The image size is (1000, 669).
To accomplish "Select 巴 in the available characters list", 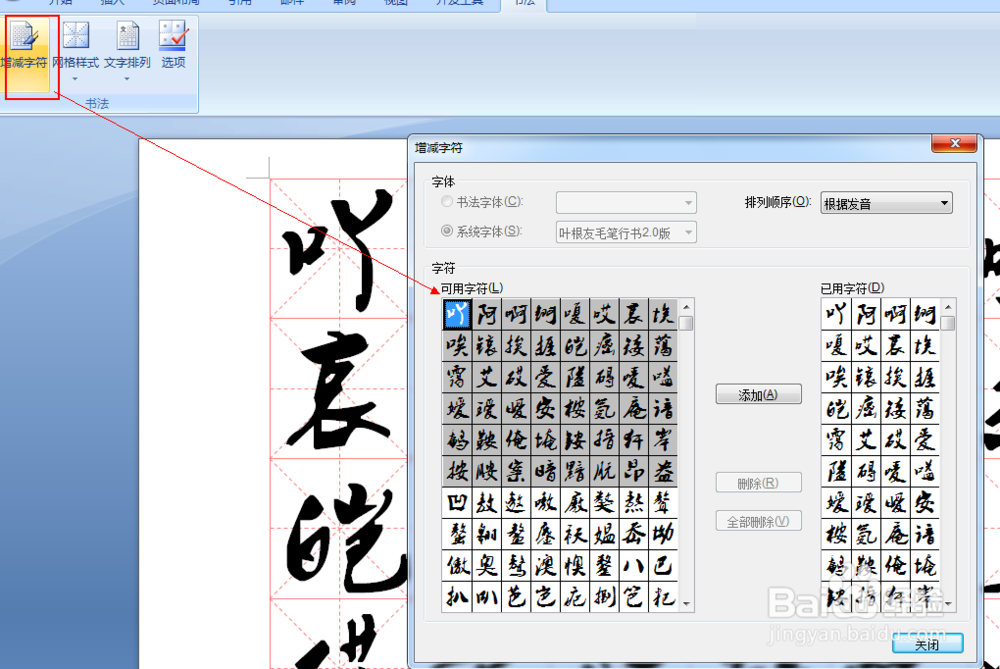I will [x=663, y=565].
